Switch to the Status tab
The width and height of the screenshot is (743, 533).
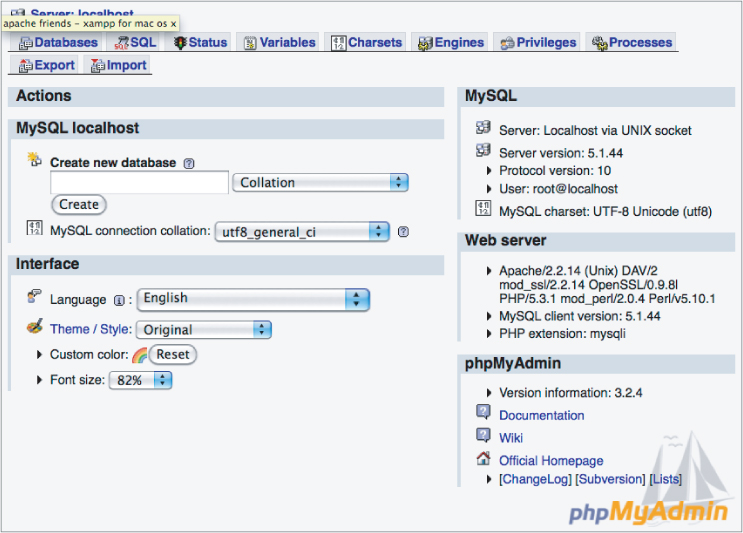coord(200,43)
